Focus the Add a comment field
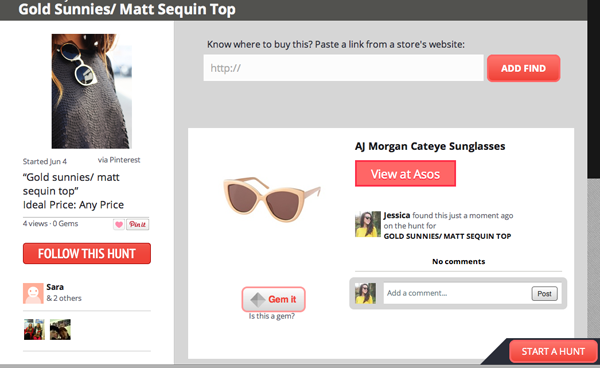This screenshot has height=368, width=600. click(x=457, y=293)
